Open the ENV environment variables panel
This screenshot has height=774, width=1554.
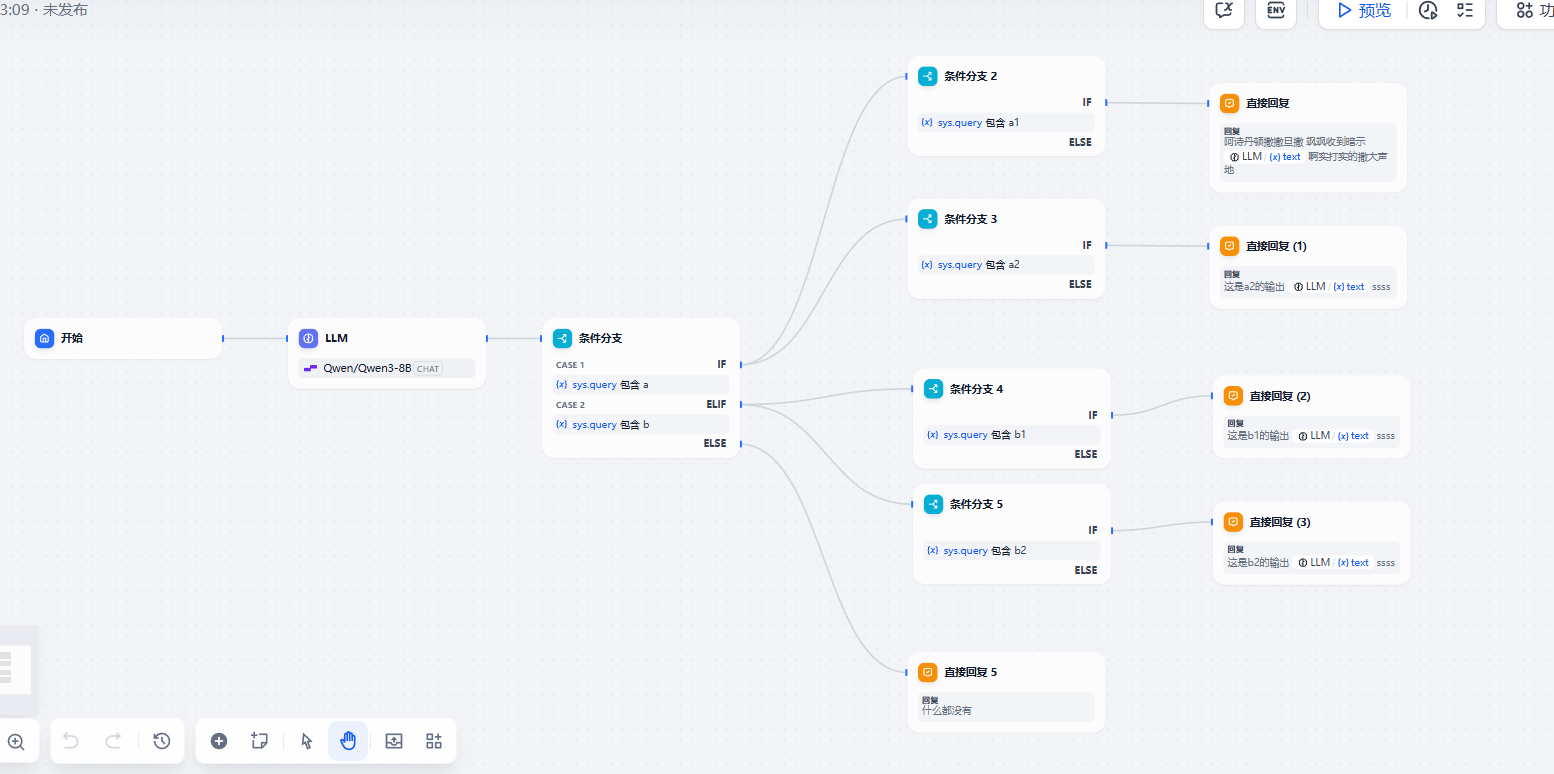[x=1276, y=10]
